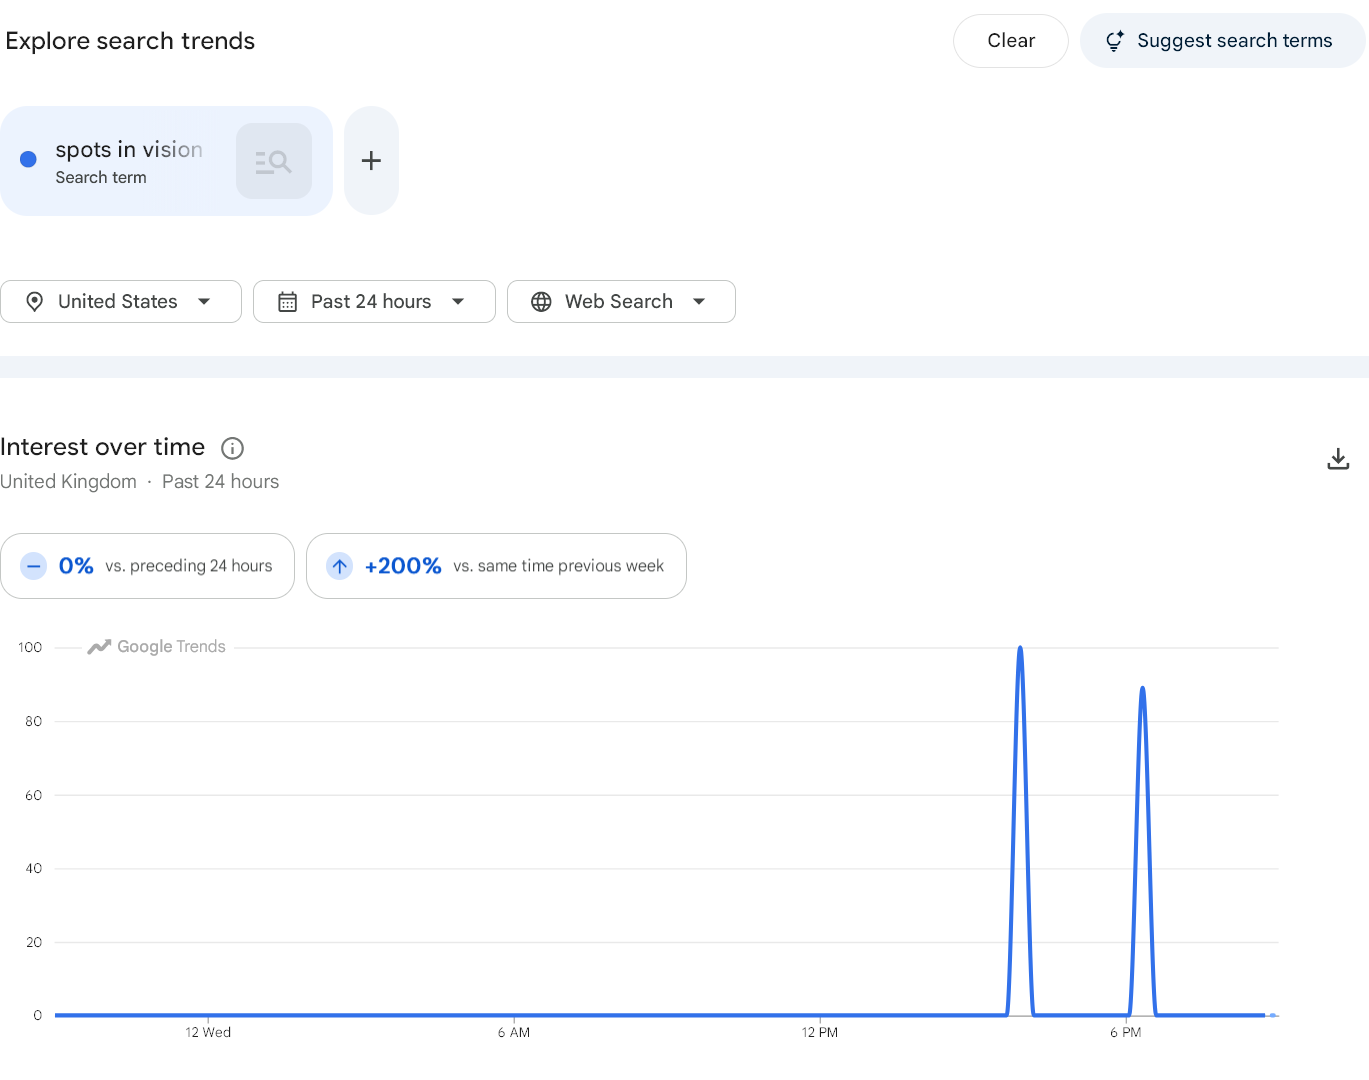Click the blue color dot for spots in vision
This screenshot has width=1369, height=1080.
(29, 159)
